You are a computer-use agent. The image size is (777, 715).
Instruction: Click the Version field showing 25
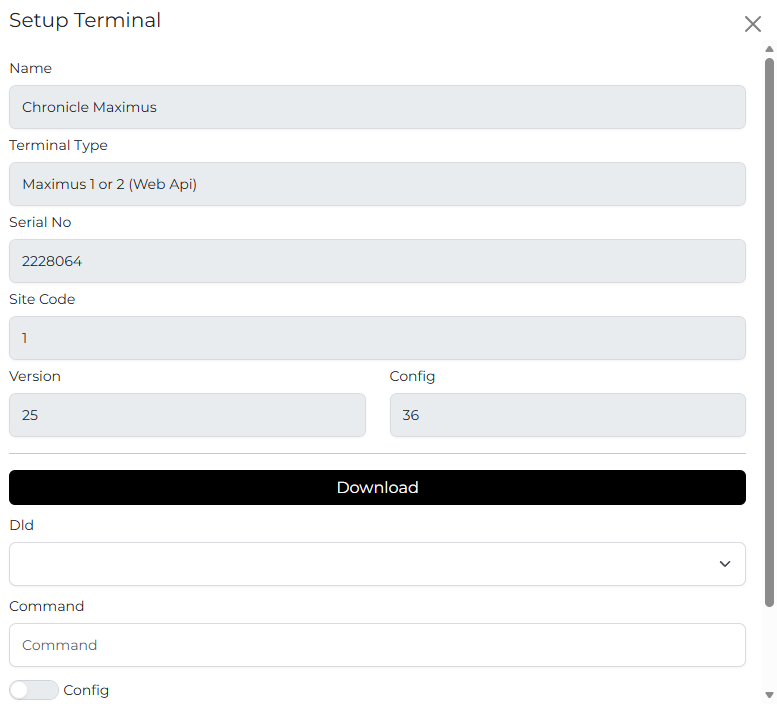tap(187, 415)
